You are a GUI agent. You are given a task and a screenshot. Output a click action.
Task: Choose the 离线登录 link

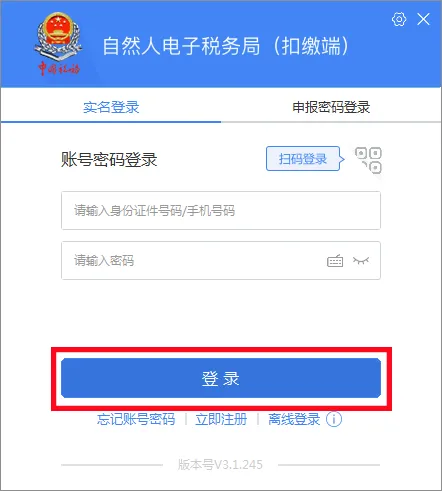click(x=294, y=419)
